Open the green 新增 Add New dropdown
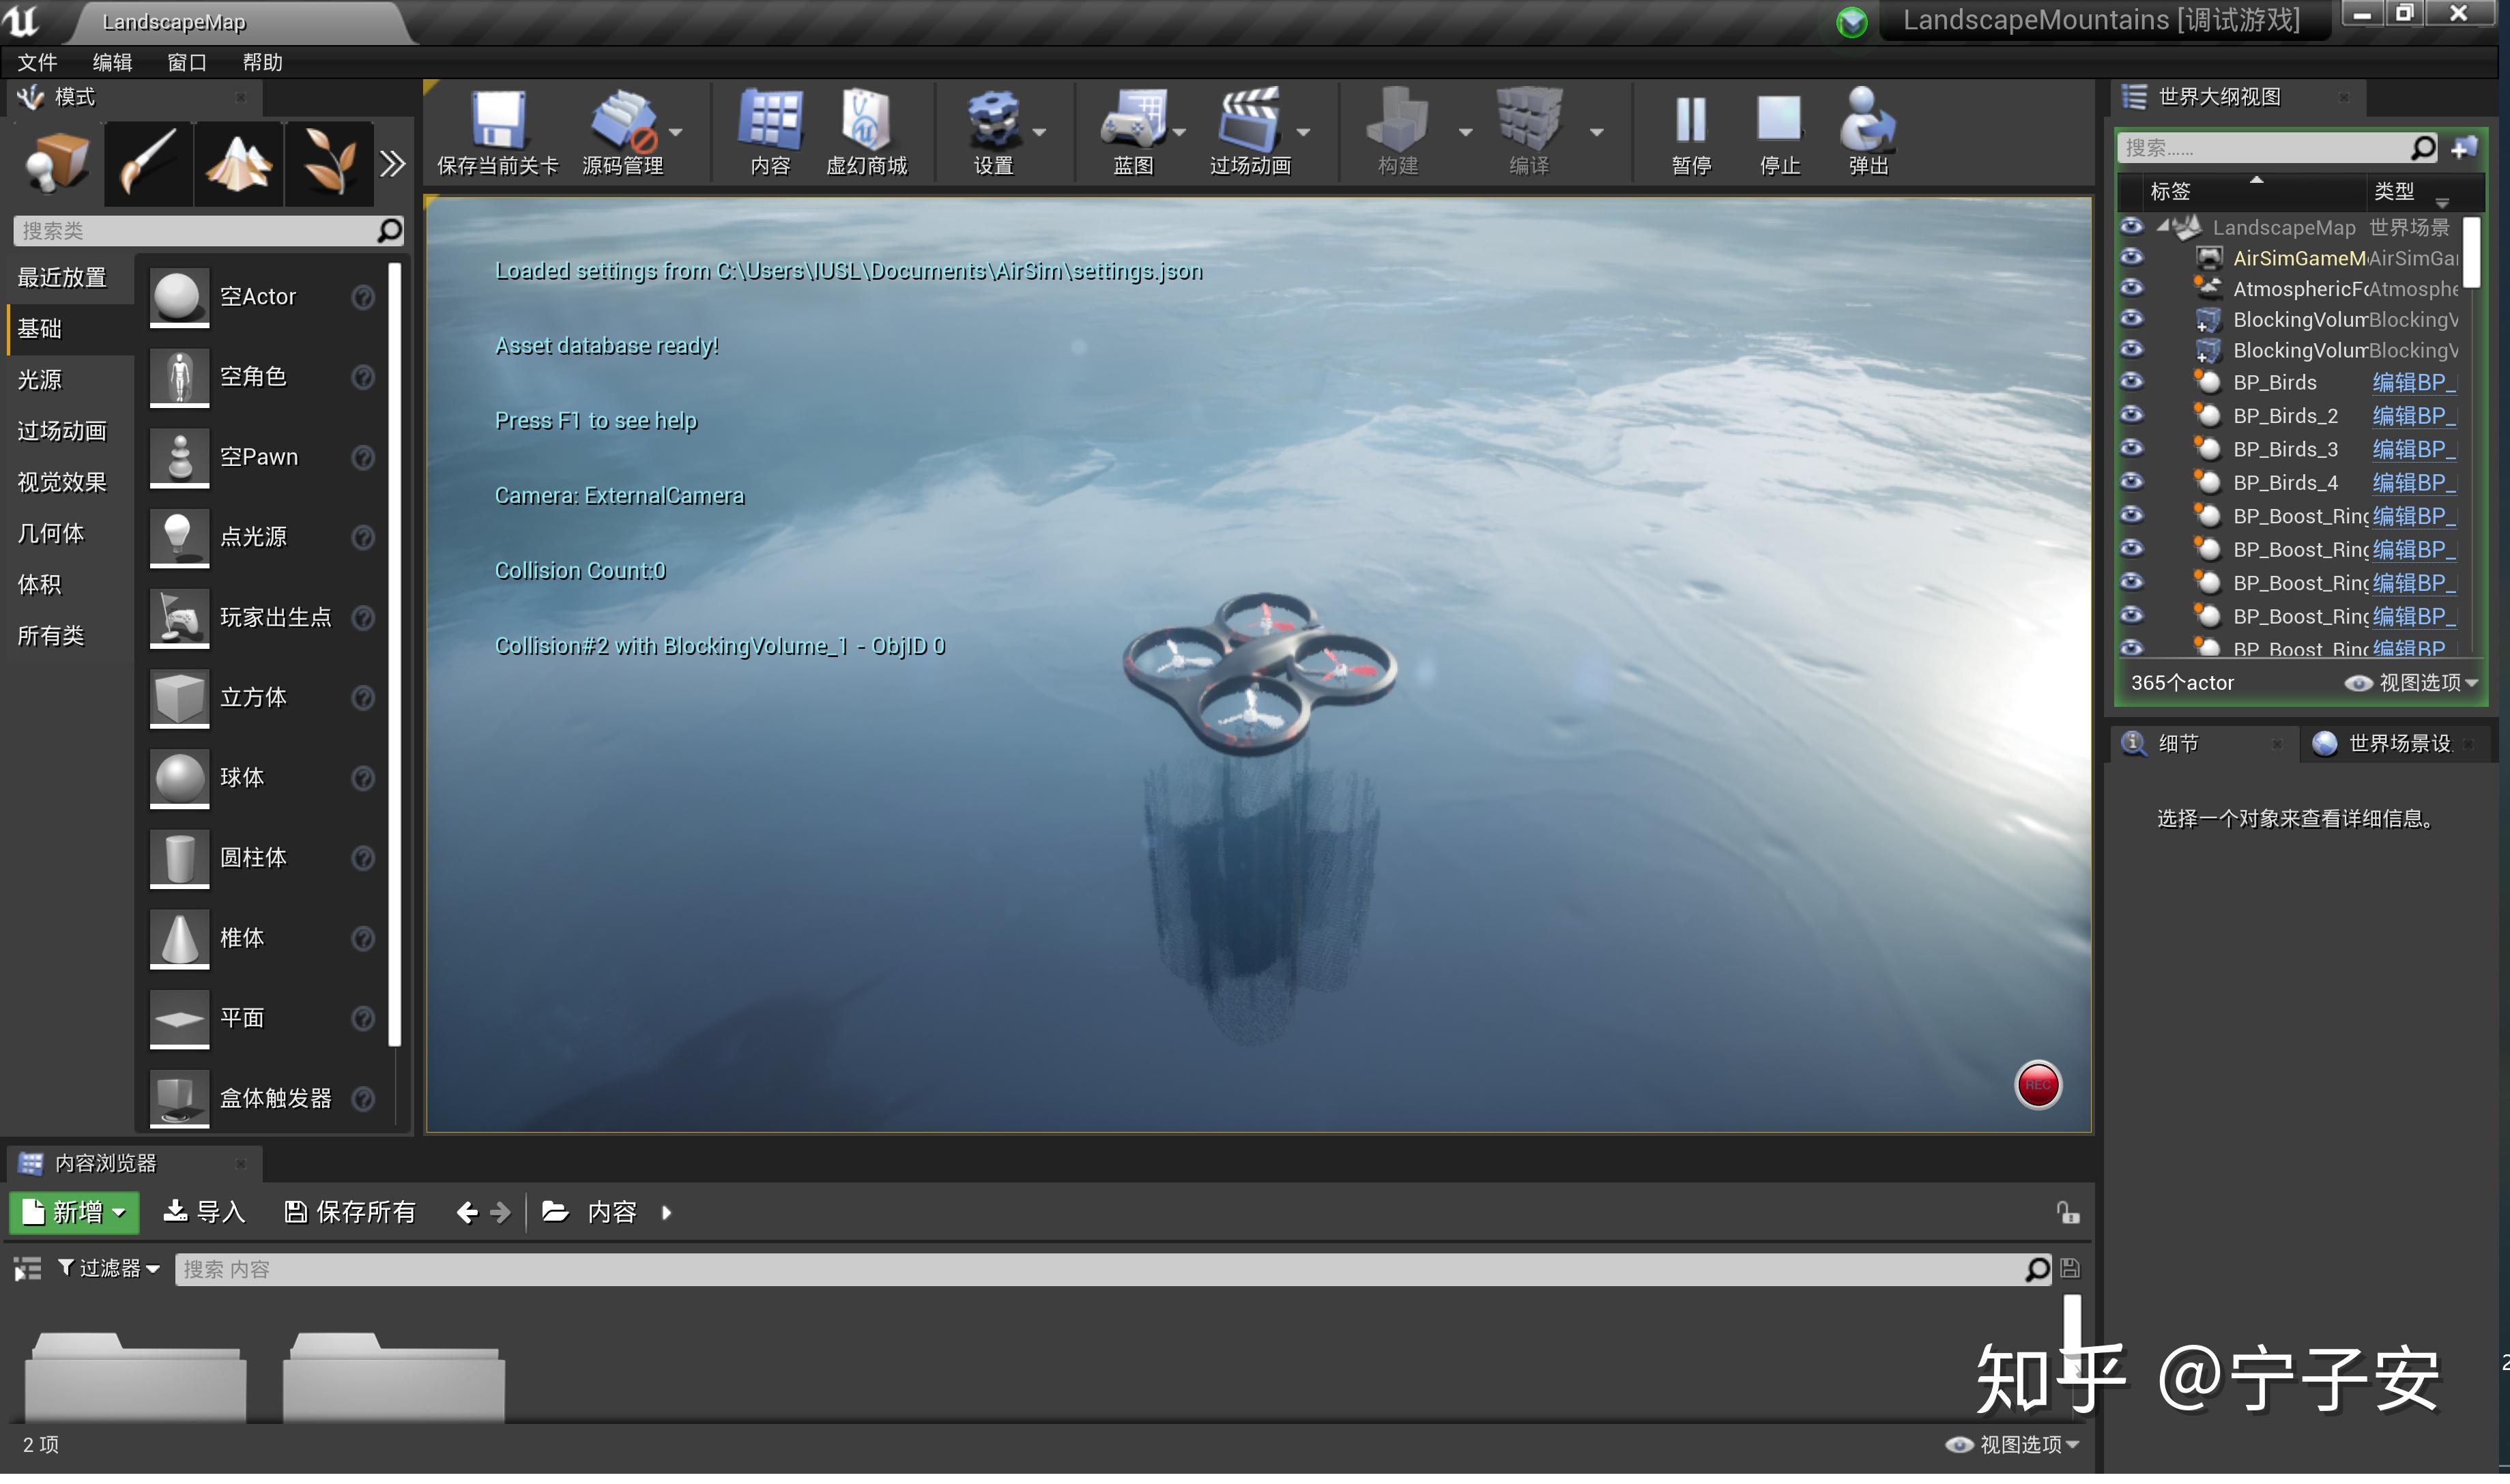2510x1484 pixels. [74, 1213]
